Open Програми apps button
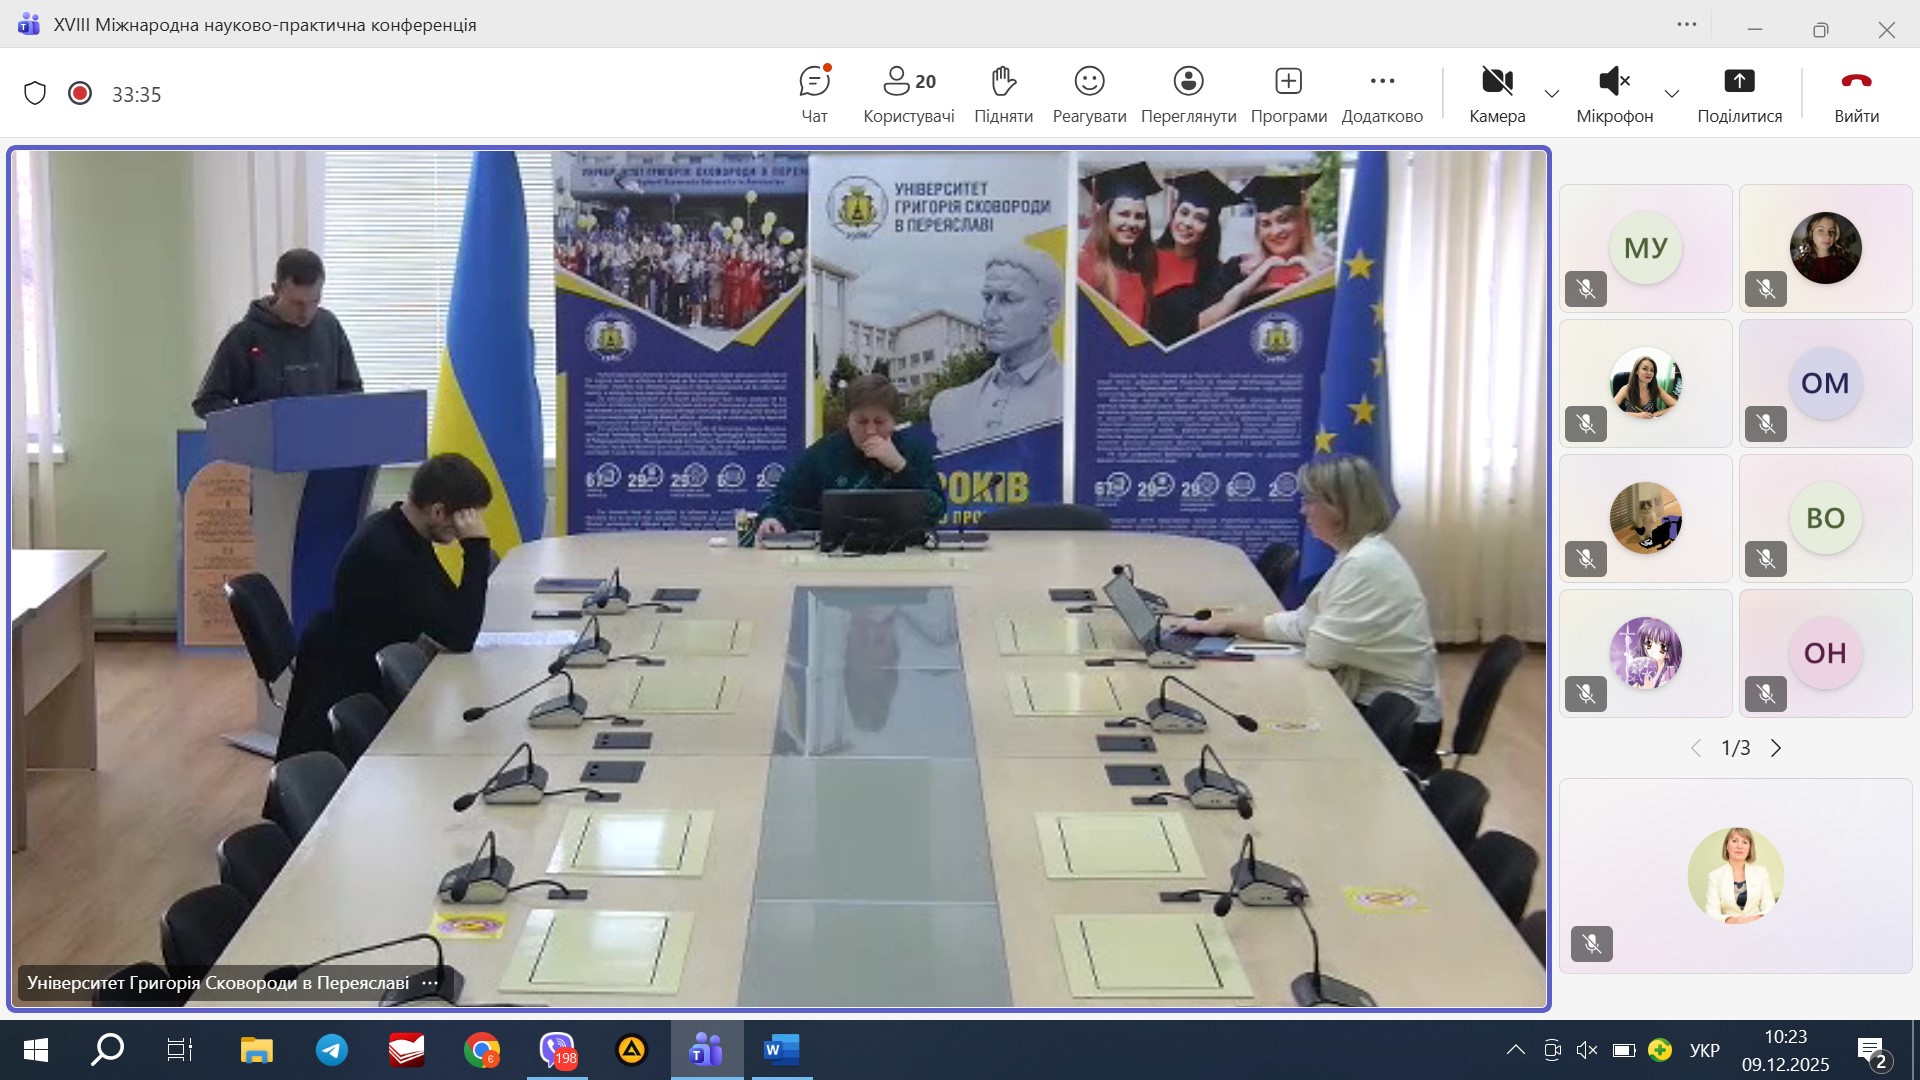Viewport: 1920px width, 1080px height. coord(1288,94)
